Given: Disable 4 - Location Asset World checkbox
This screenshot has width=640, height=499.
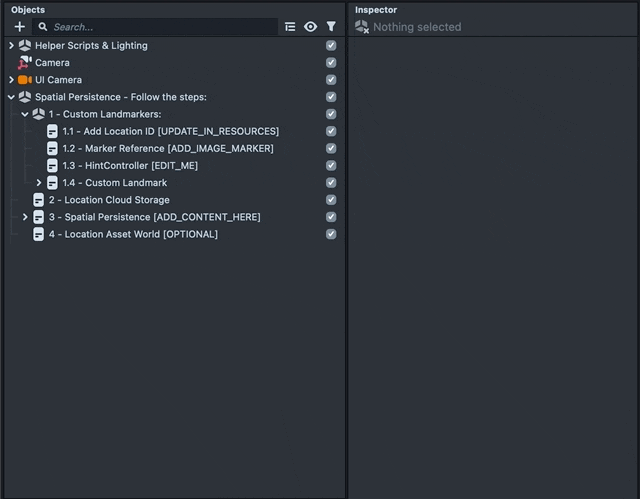Looking at the screenshot, I should (331, 234).
